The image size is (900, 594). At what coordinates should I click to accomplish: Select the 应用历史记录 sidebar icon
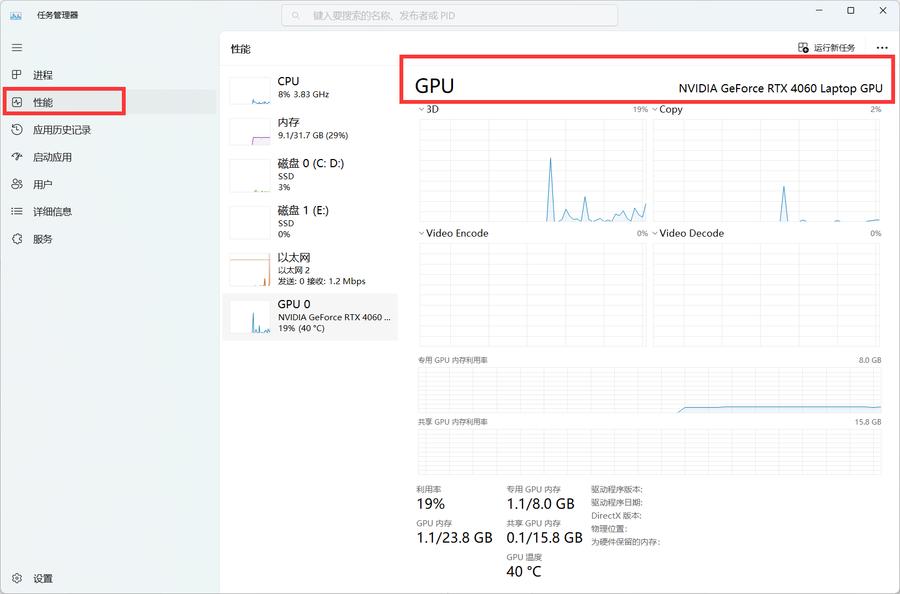pyautogui.click(x=17, y=130)
